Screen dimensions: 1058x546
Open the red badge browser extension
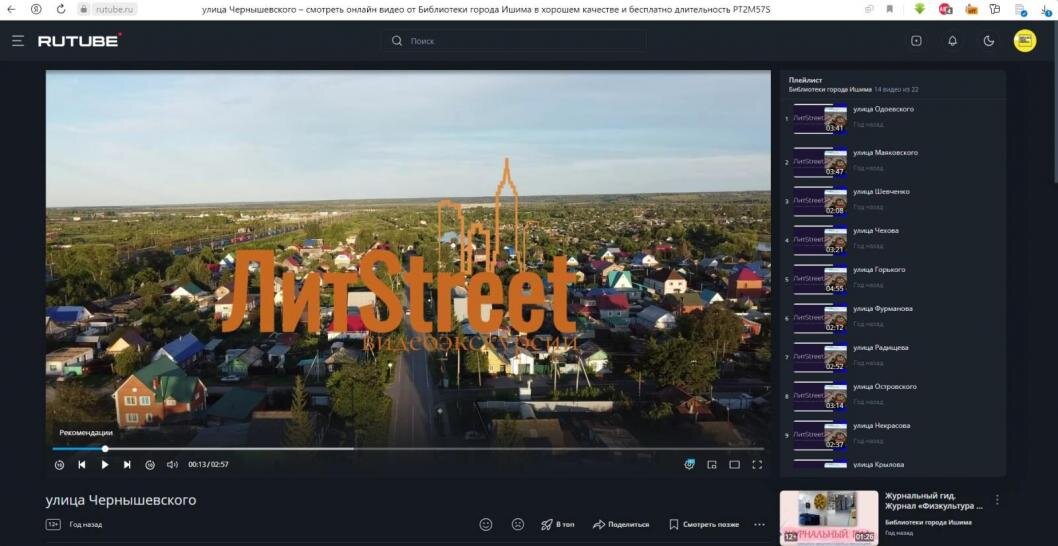[x=945, y=9]
